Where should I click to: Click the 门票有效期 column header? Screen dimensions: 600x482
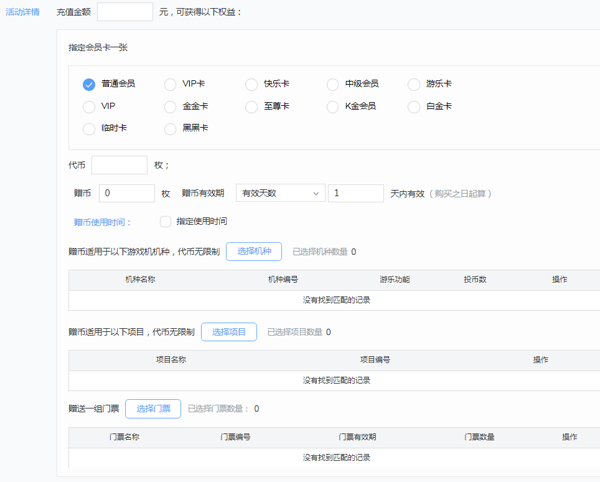(357, 437)
